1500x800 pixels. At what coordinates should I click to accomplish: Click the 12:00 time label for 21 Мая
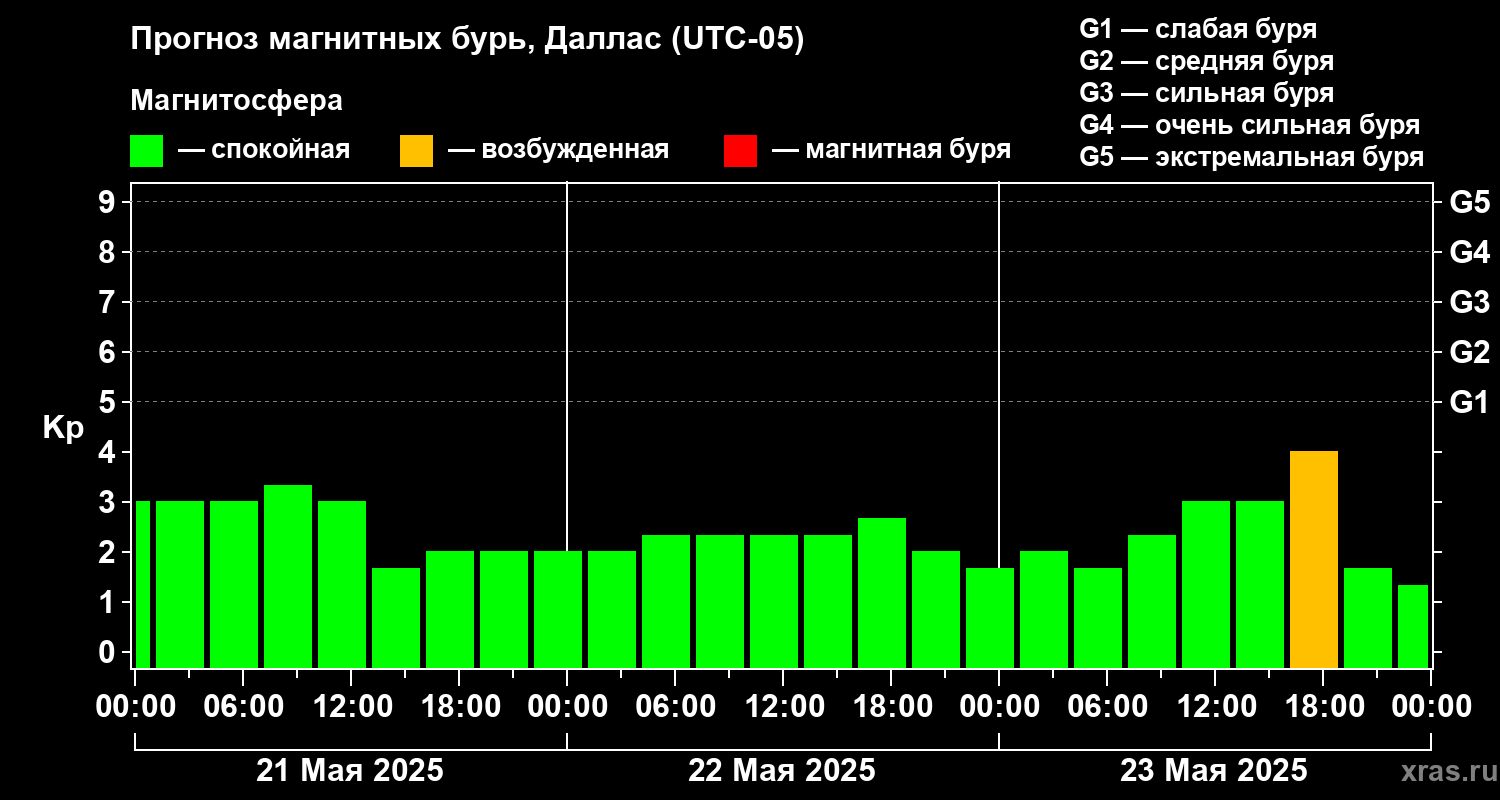351,707
